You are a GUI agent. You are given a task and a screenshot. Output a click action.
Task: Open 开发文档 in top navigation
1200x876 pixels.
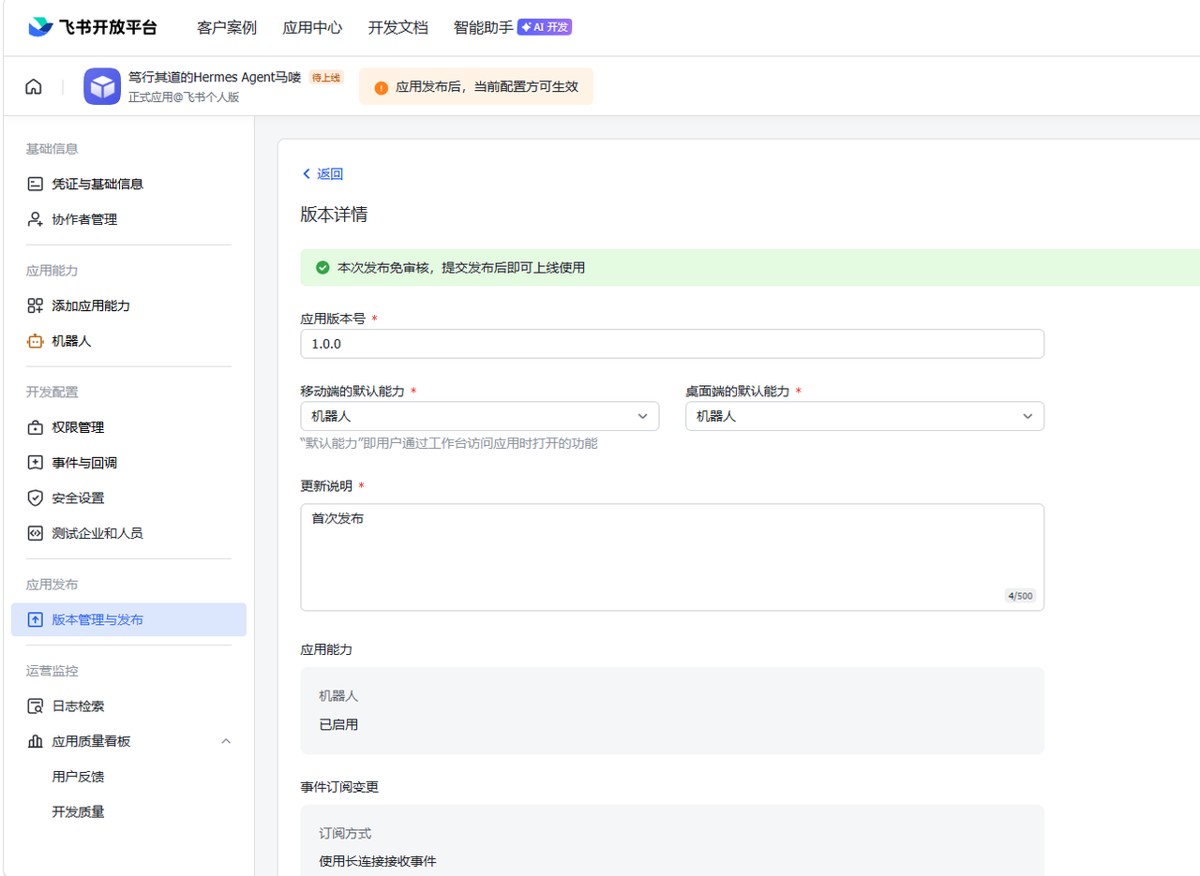coord(398,28)
